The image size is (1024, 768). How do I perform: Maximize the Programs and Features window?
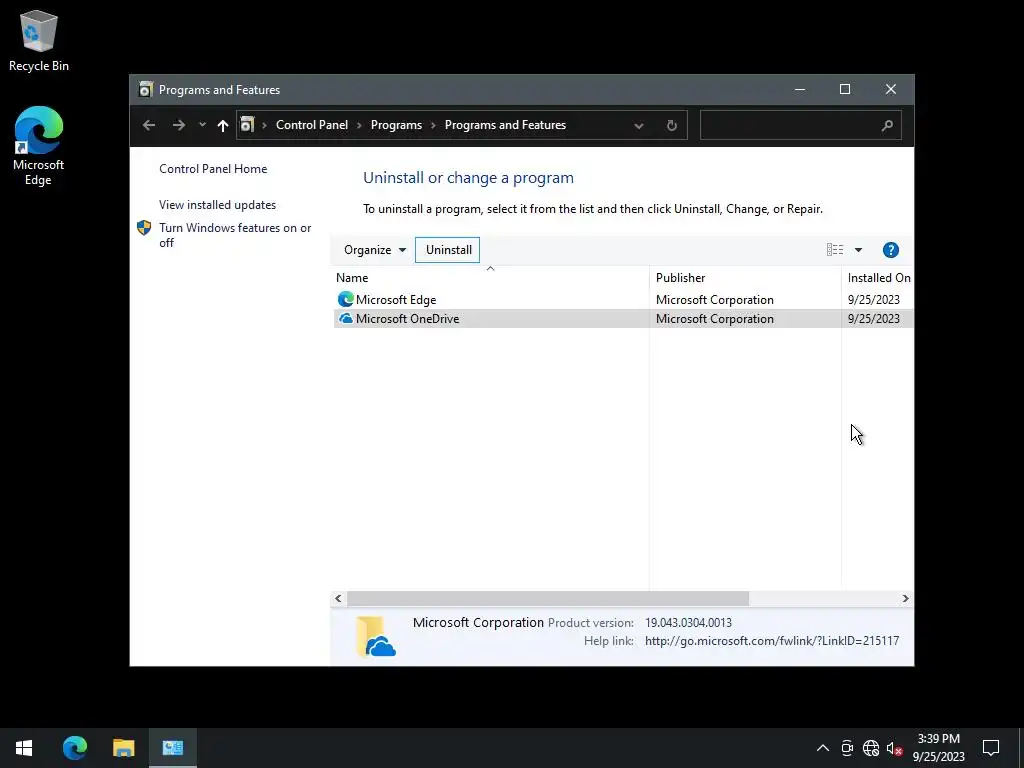click(x=845, y=89)
